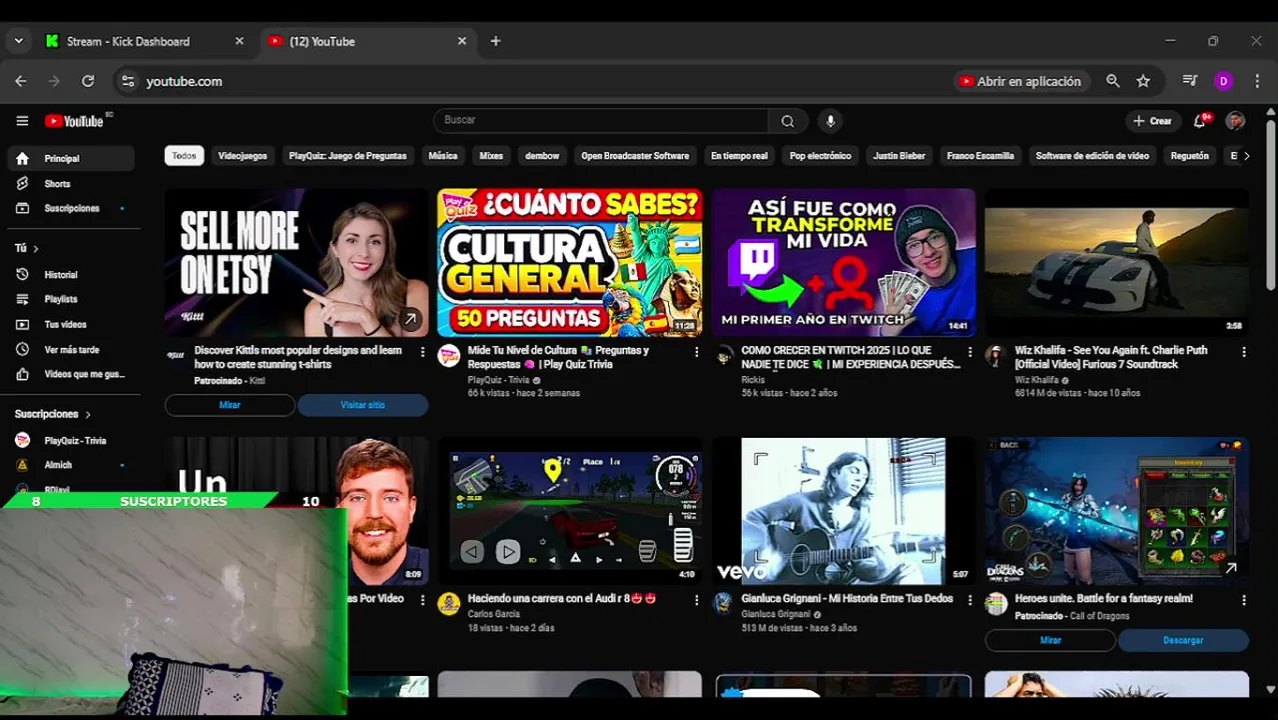The height and width of the screenshot is (720, 1278).
Task: Select the Mixes filter chip
Action: coord(491,156)
